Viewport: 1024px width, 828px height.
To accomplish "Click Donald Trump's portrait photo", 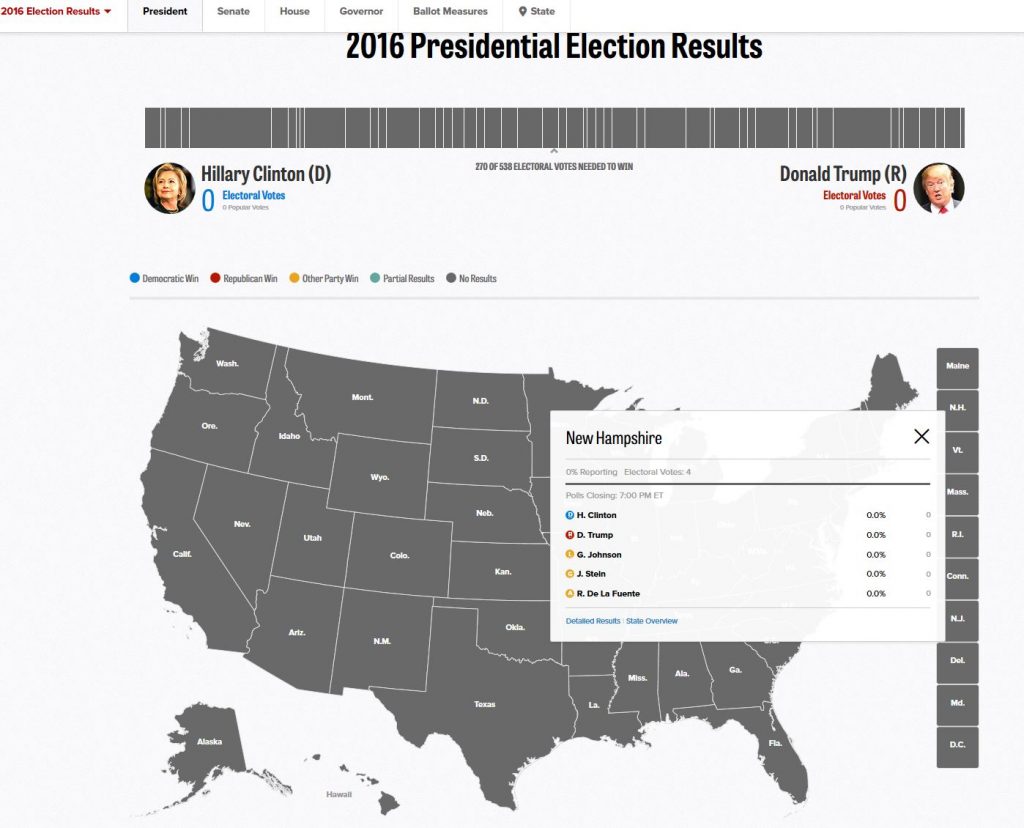I will point(939,188).
